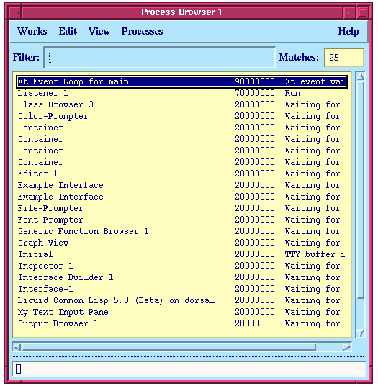Open the View menu

(99, 31)
